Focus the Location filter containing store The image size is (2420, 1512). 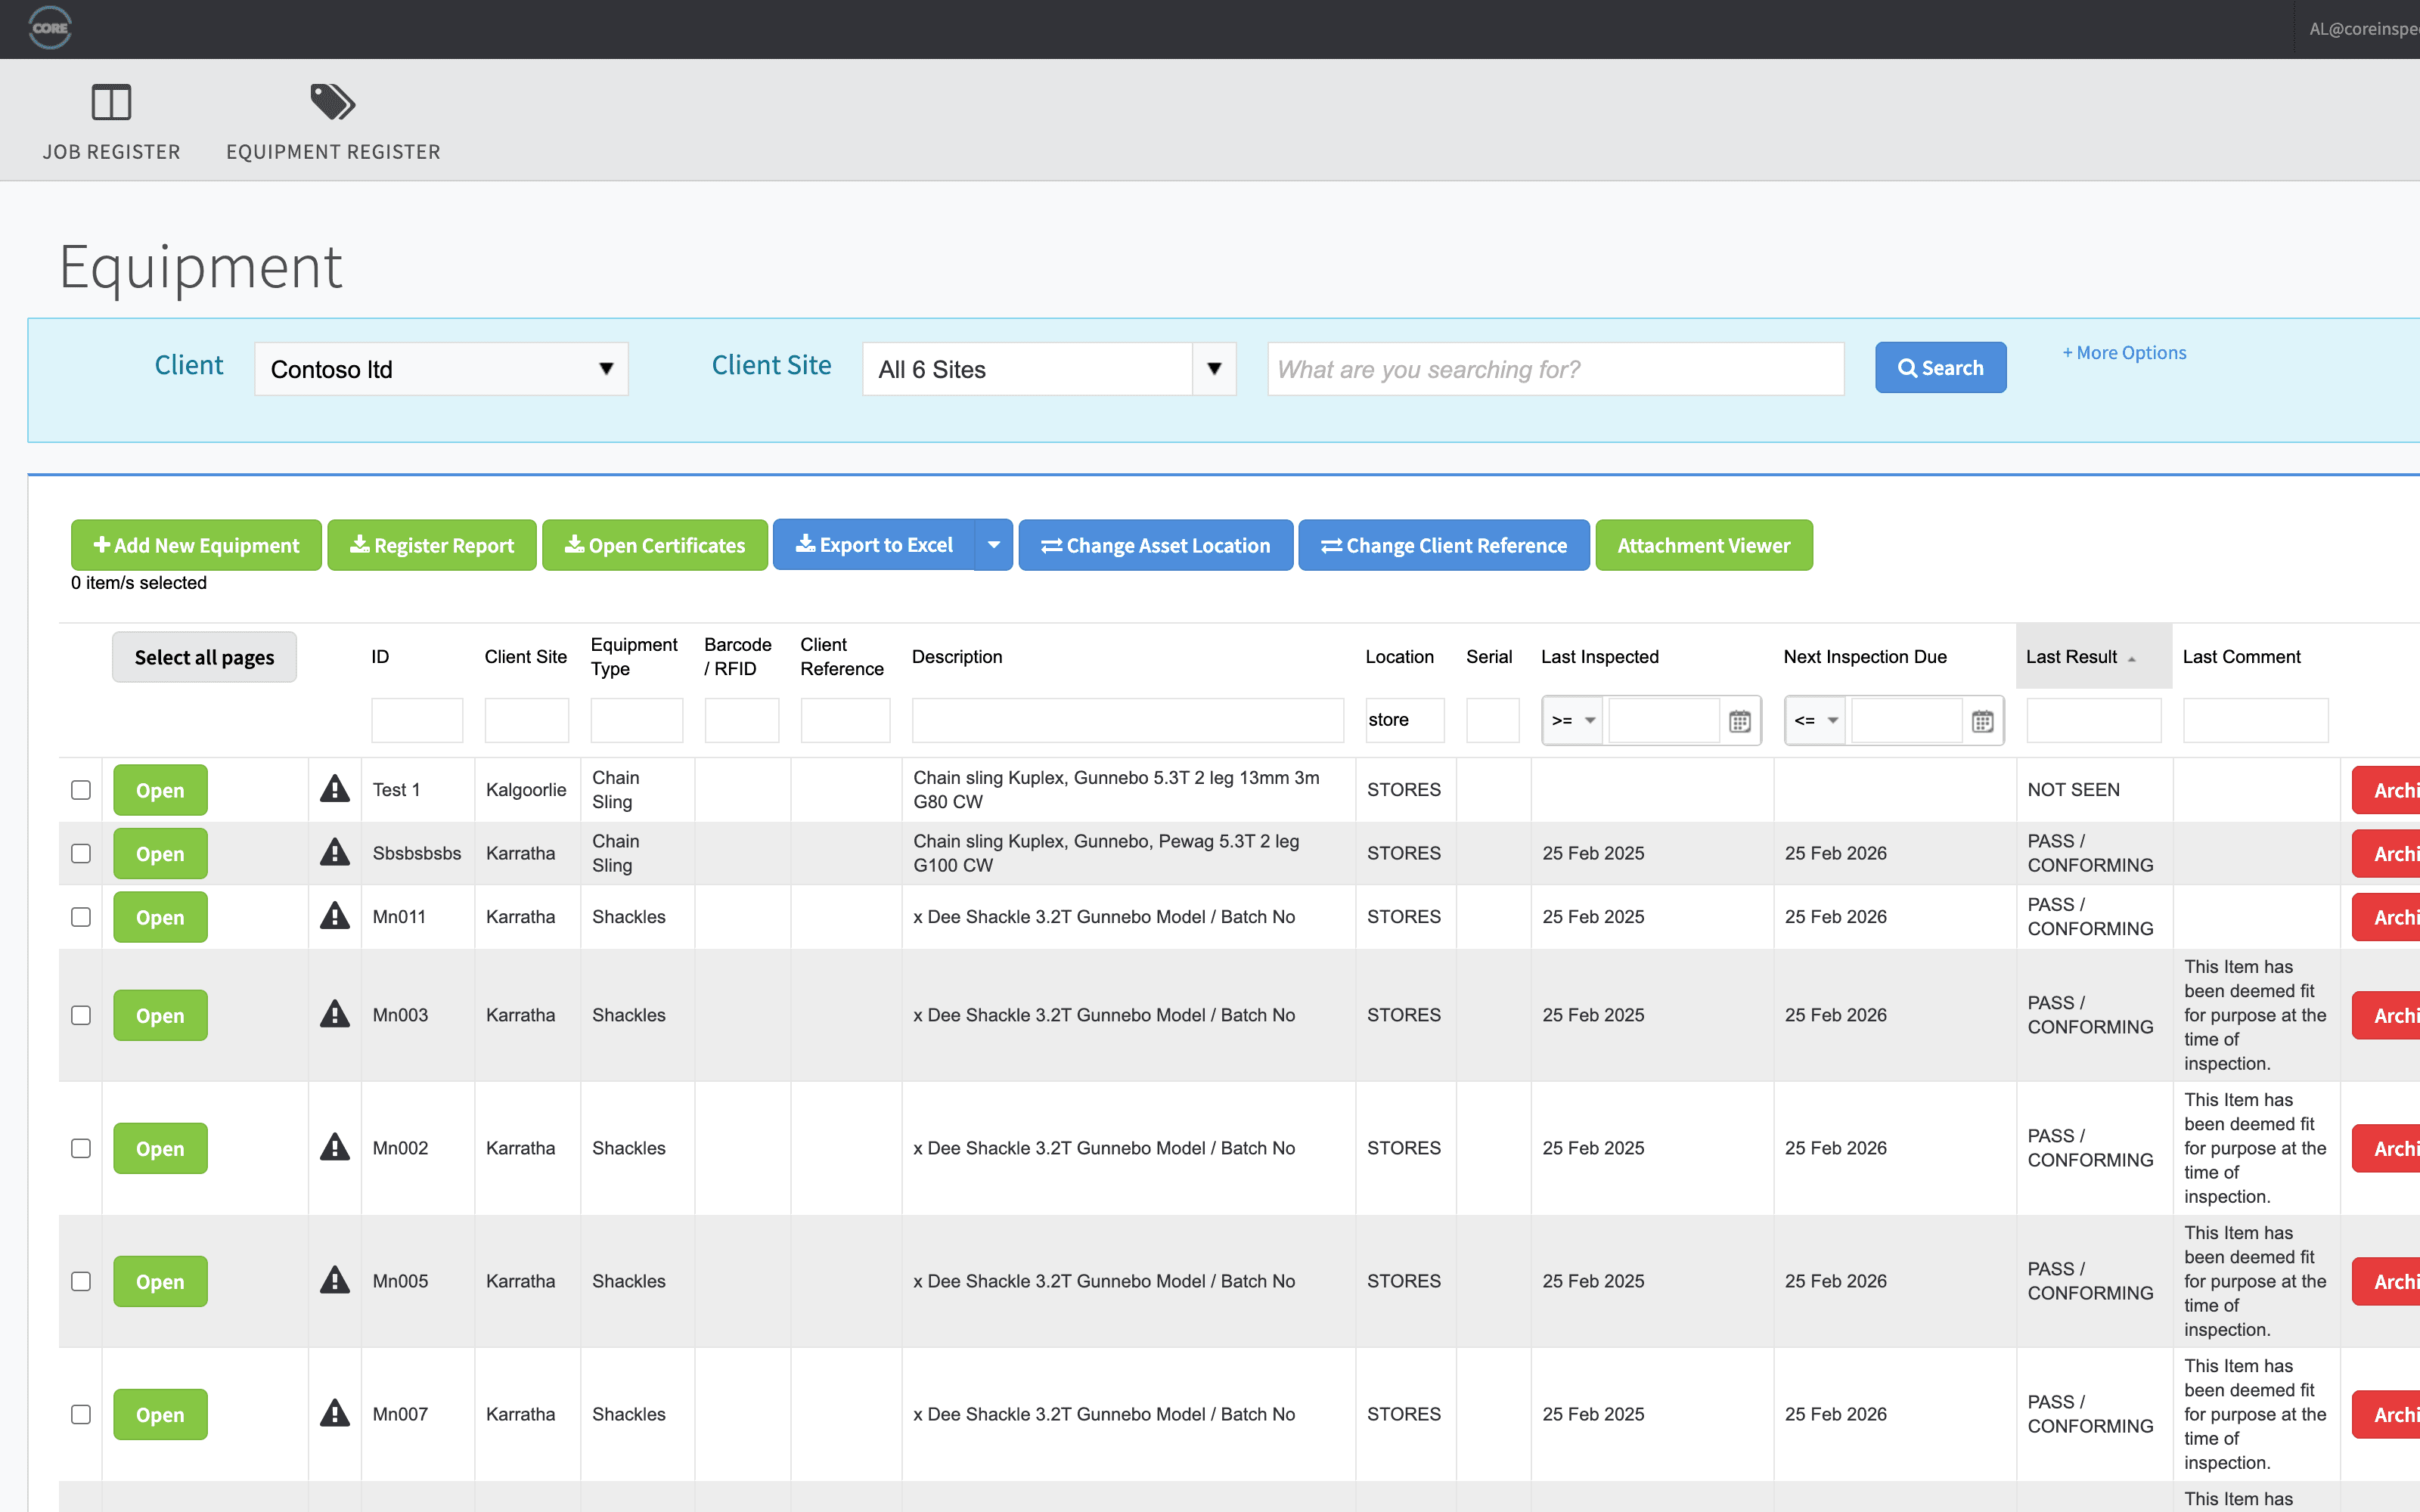[1405, 720]
